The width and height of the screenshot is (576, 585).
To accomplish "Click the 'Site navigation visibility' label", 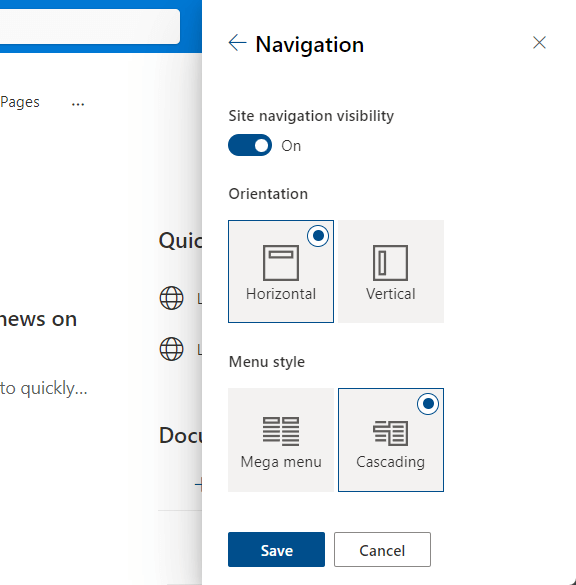I will pyautogui.click(x=311, y=116).
